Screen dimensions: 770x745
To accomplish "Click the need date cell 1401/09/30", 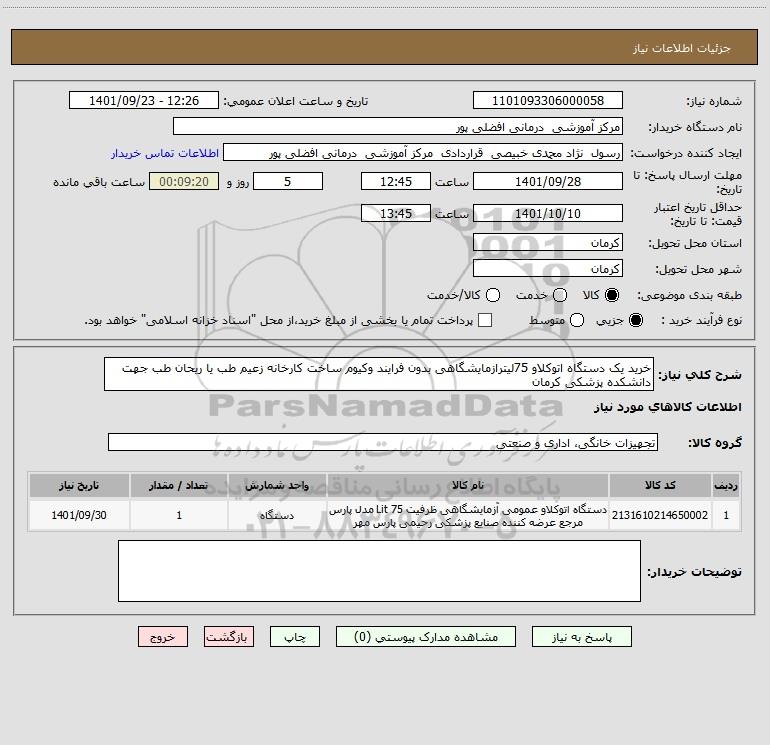I will 79,515.
